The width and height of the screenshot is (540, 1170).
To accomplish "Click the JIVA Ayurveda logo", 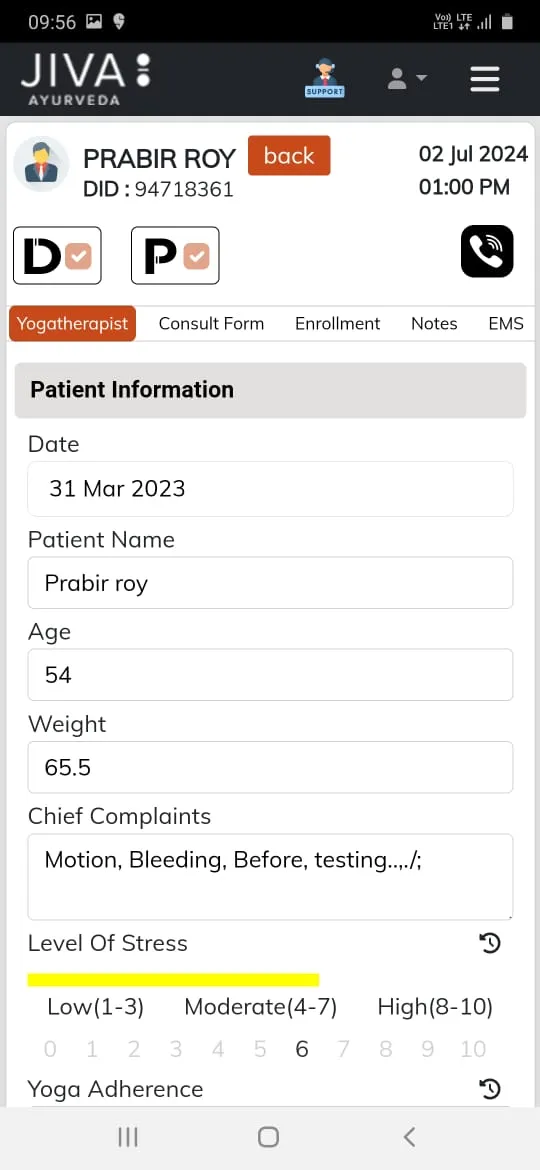I will pyautogui.click(x=86, y=79).
